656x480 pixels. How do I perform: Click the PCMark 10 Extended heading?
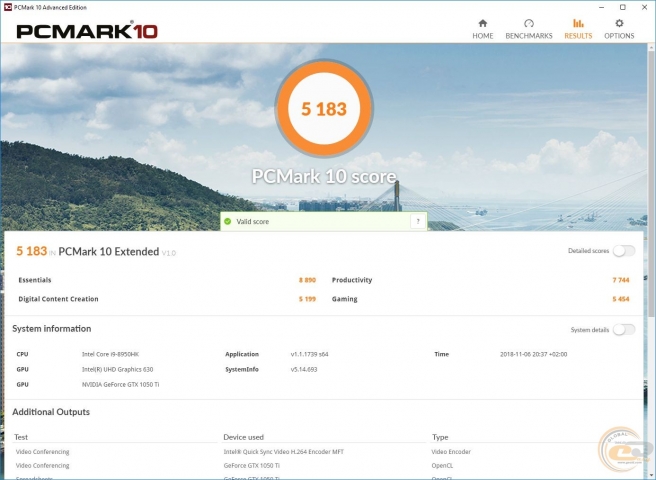pos(108,252)
